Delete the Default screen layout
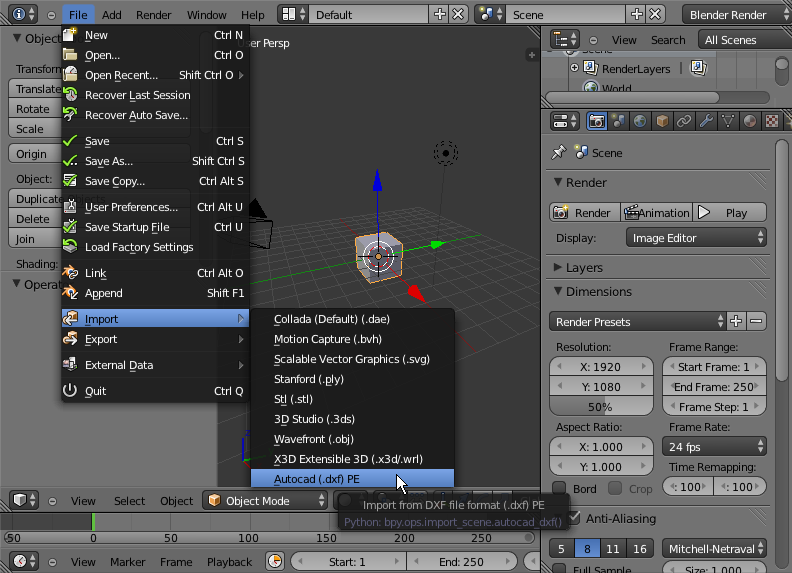The height and width of the screenshot is (573, 792). pyautogui.click(x=458, y=15)
